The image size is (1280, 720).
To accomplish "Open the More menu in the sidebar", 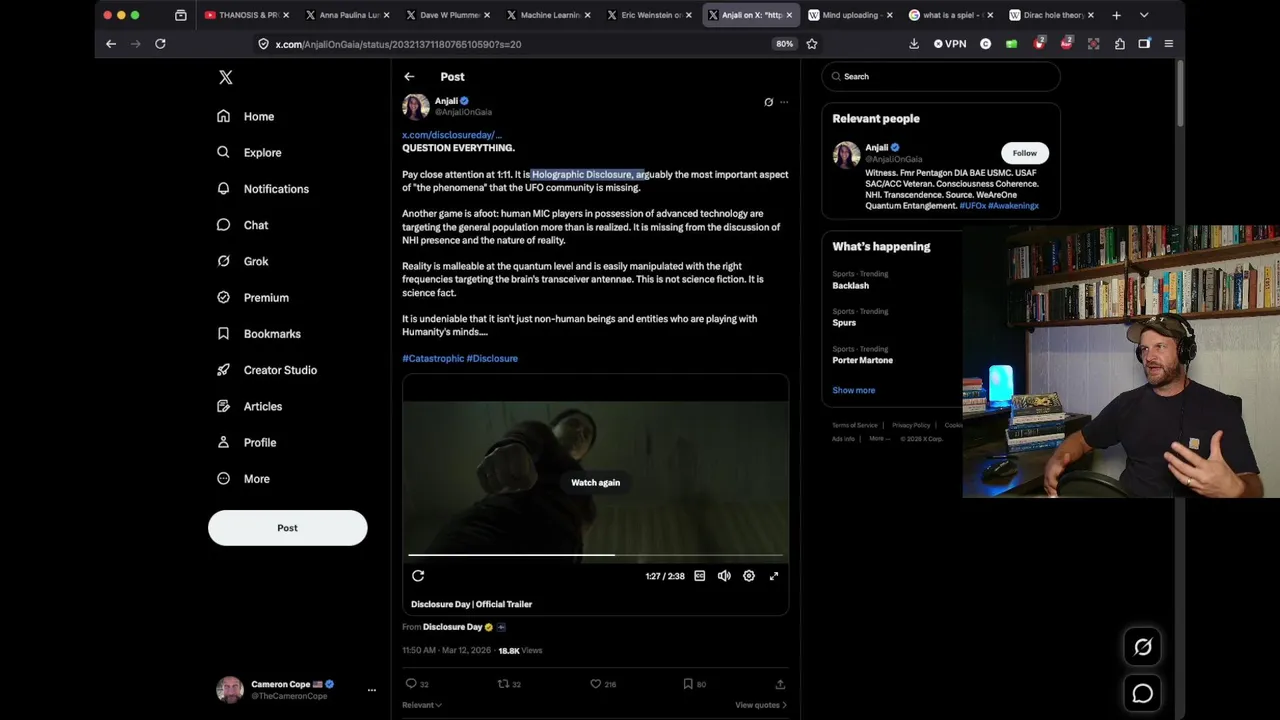I will coord(244,478).
